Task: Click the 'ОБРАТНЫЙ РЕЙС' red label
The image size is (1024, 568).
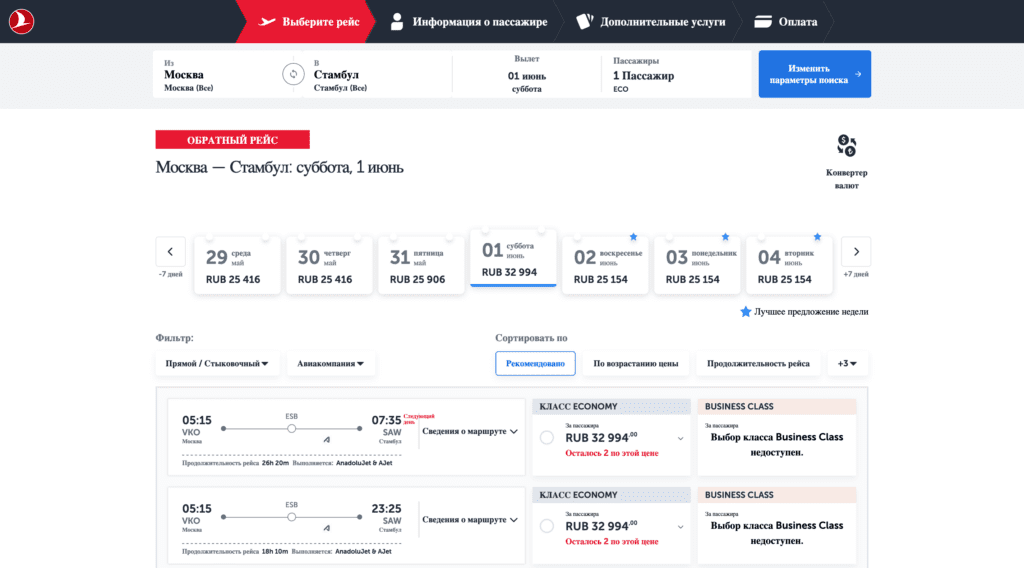Action: tap(232, 140)
